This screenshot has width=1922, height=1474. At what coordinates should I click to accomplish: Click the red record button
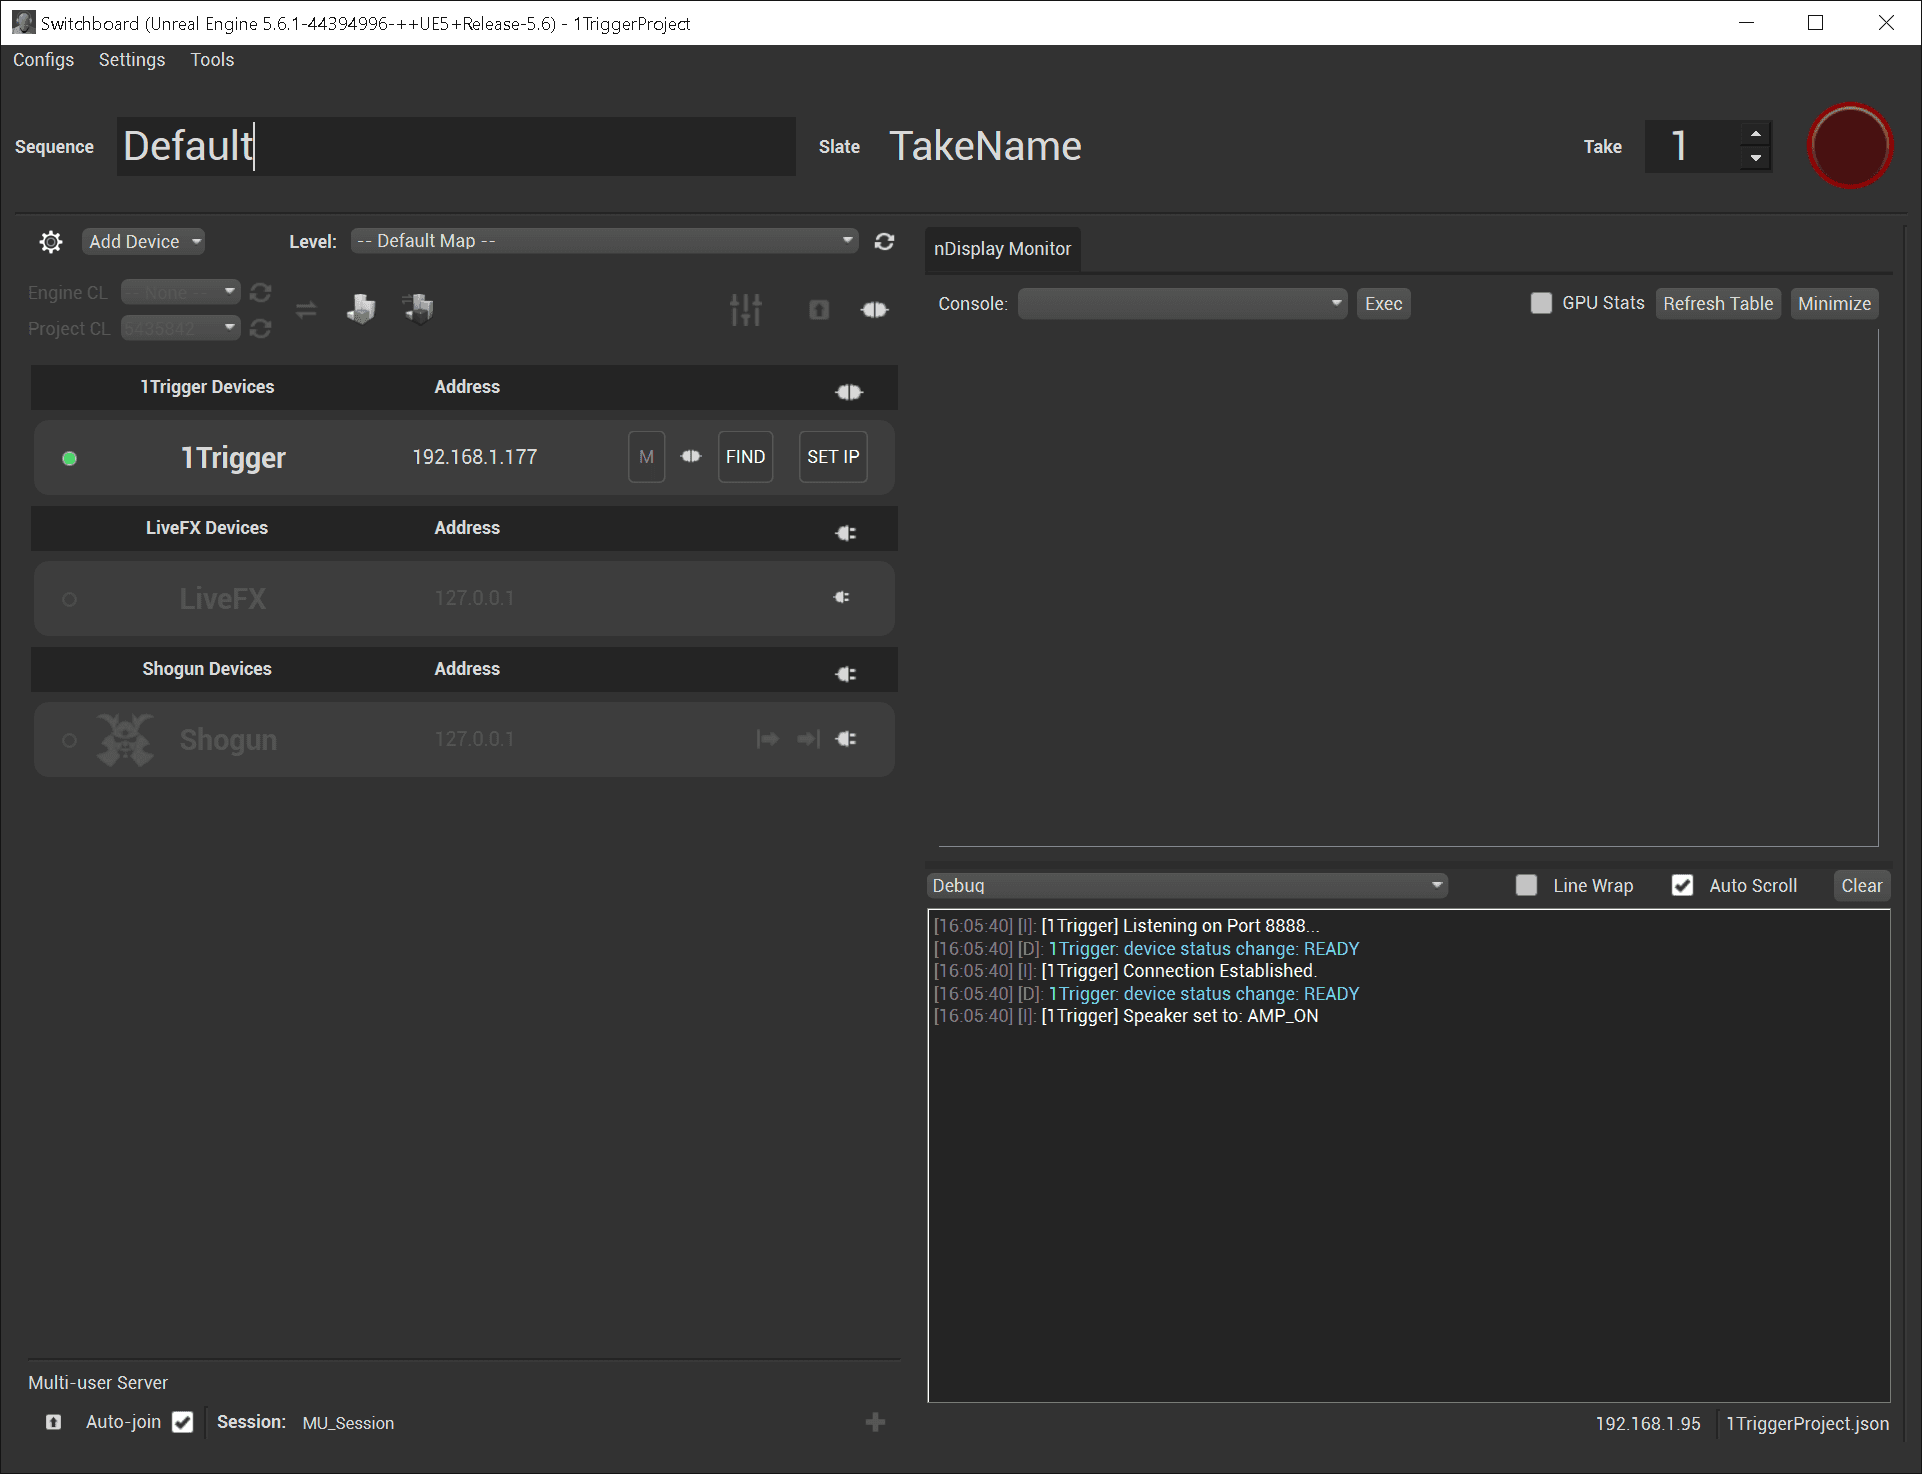tap(1849, 146)
